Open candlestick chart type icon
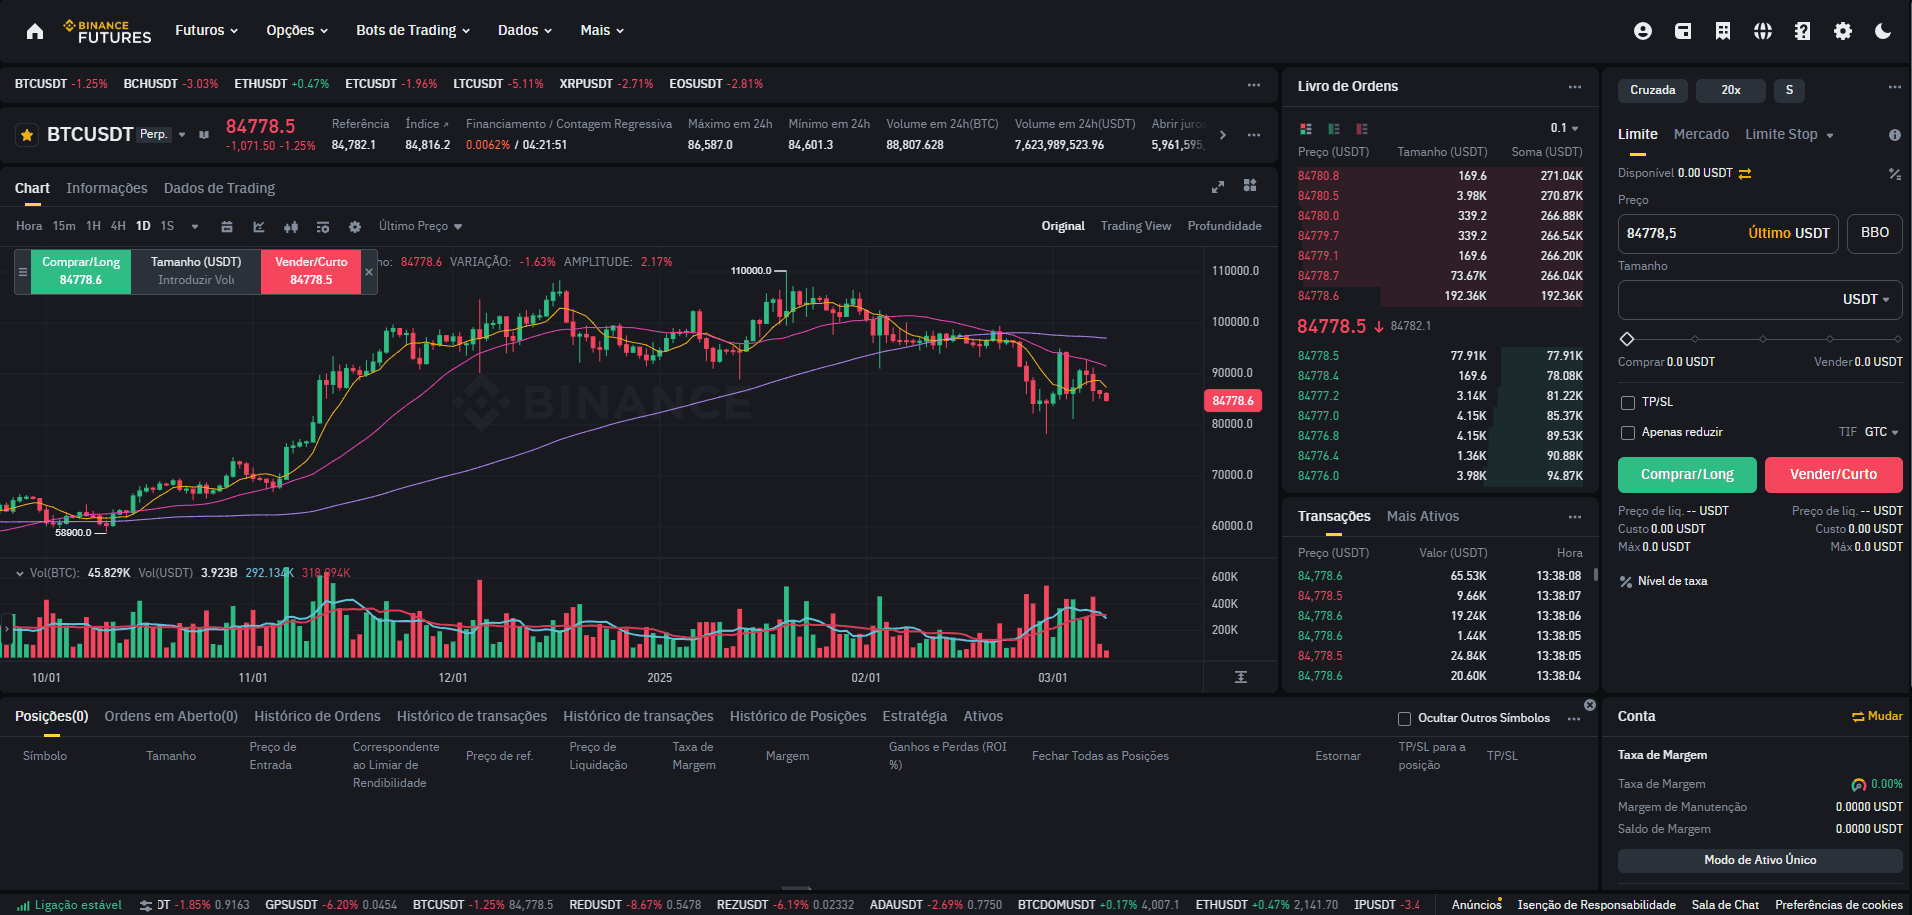The image size is (1912, 915). (x=291, y=227)
